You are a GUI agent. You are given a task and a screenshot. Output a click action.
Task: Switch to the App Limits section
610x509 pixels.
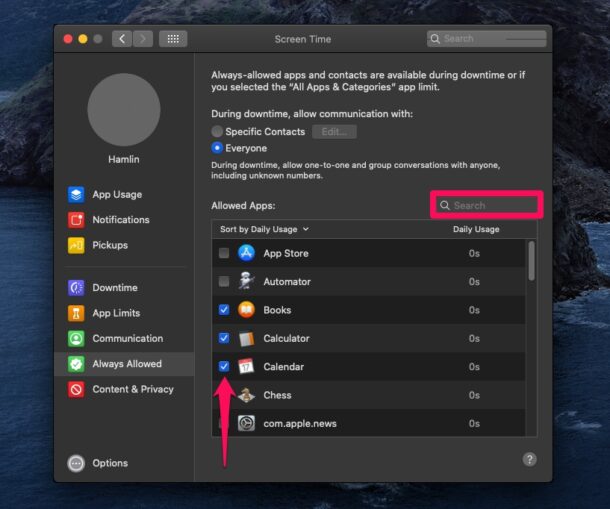tap(116, 313)
